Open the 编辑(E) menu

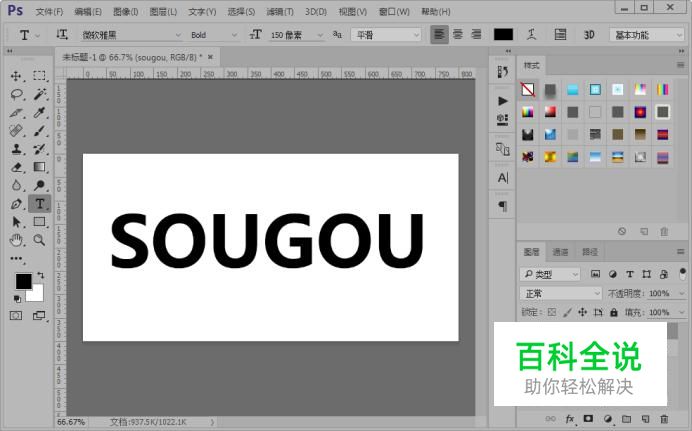tap(88, 11)
